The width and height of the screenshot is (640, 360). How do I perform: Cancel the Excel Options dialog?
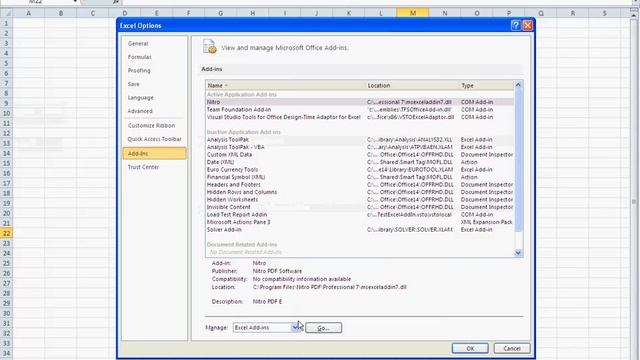click(512, 349)
